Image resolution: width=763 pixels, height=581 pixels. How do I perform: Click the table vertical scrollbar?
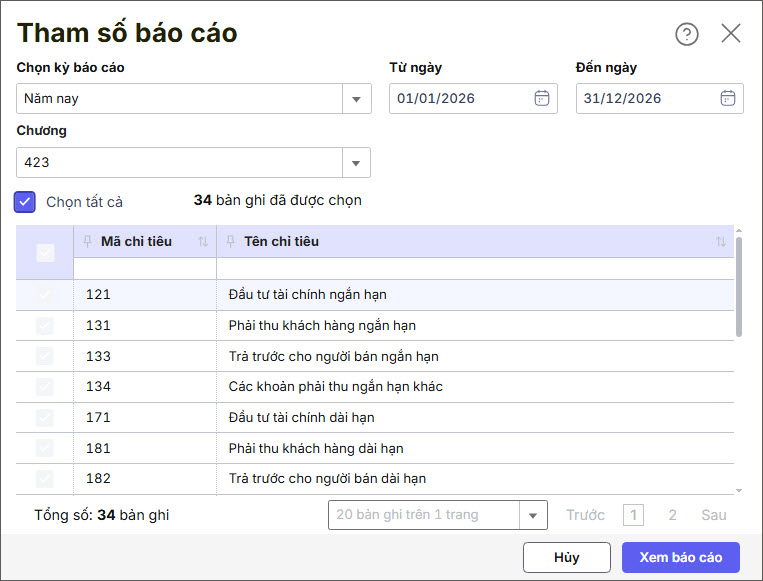[739, 285]
